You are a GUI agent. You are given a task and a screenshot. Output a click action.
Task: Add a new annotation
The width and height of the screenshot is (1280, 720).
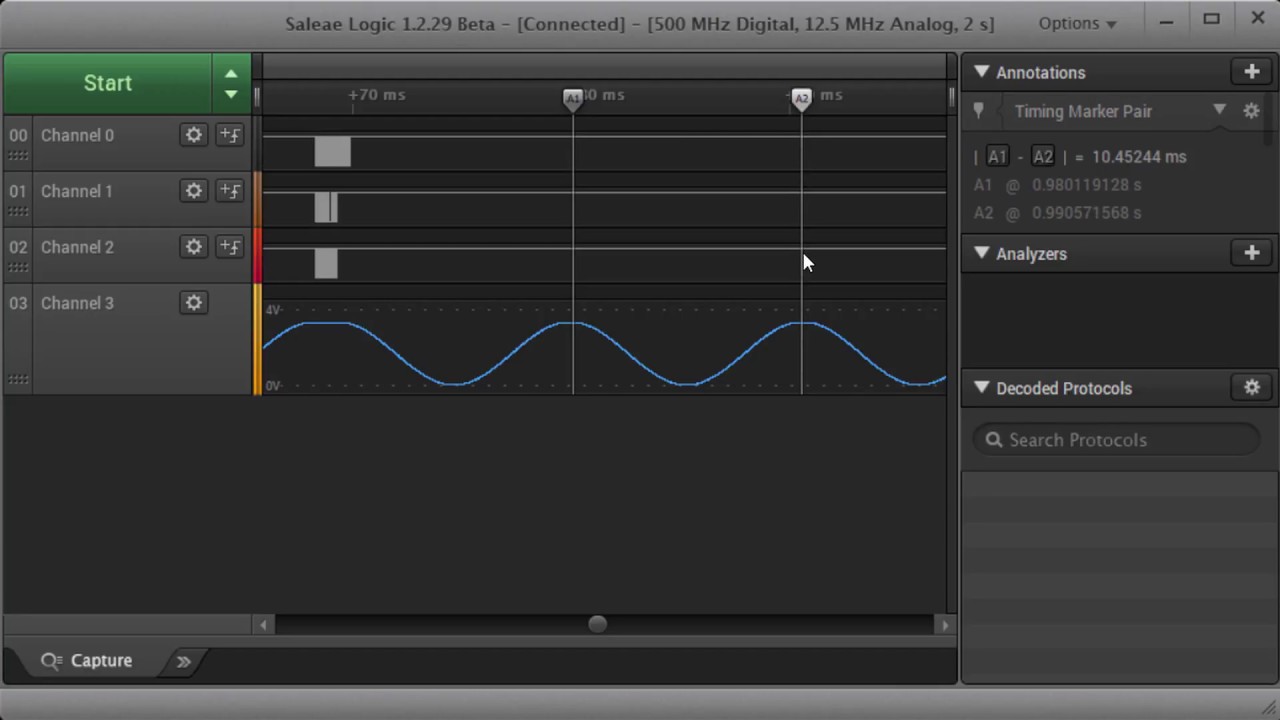pos(1252,71)
